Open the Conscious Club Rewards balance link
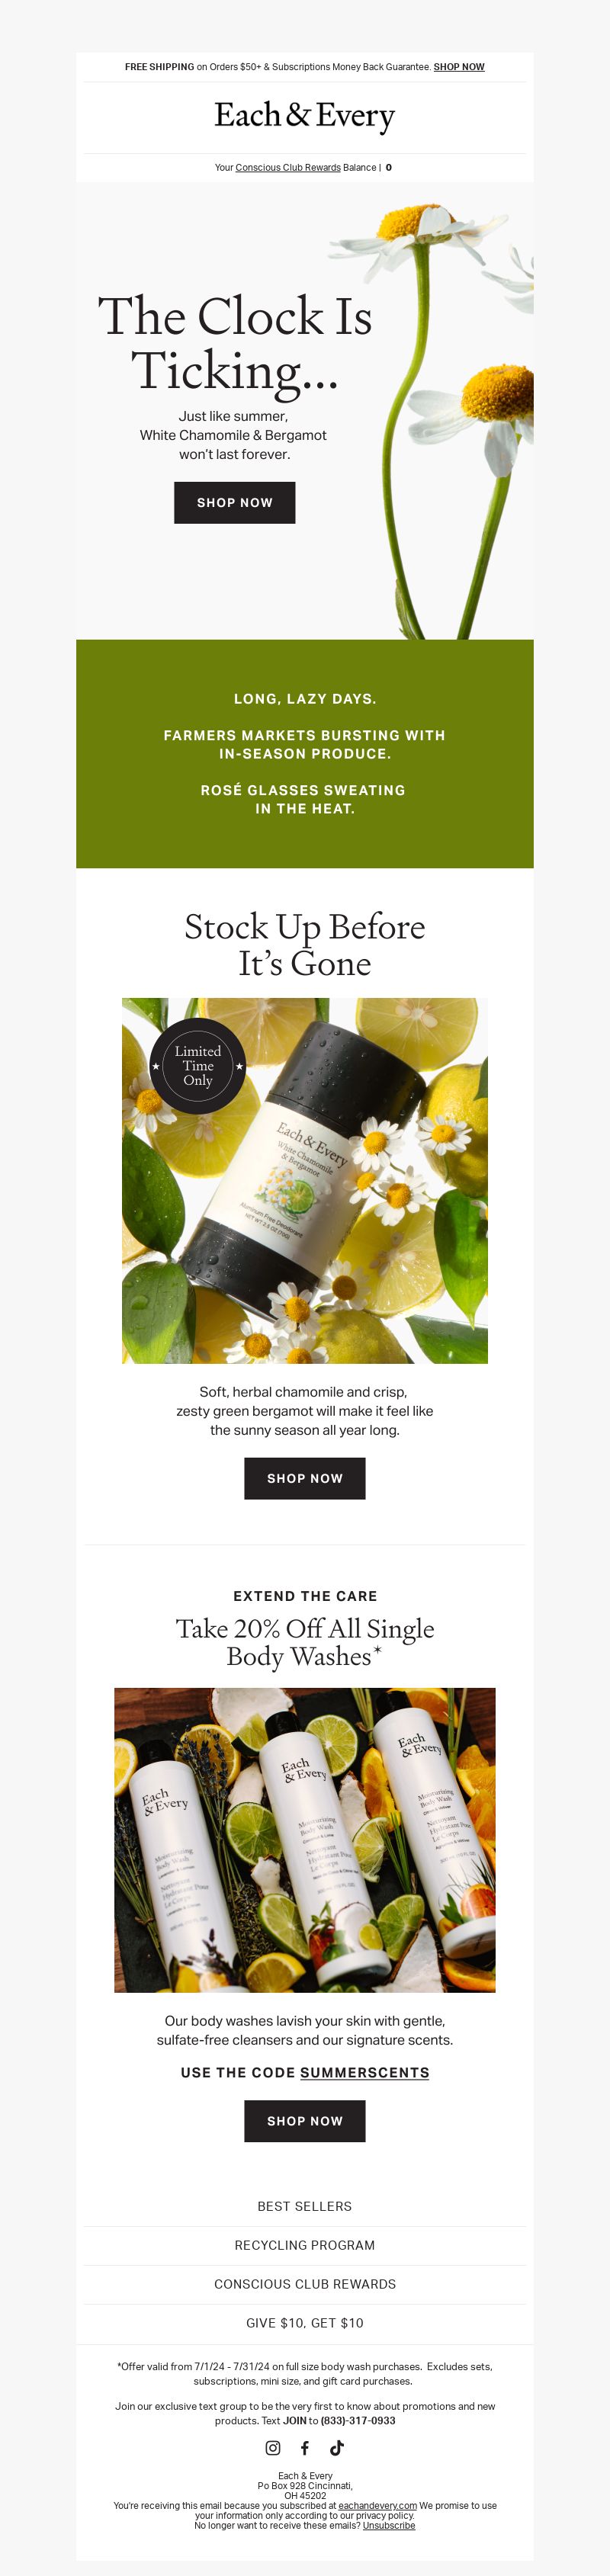This screenshot has width=610, height=2576. pos(288,168)
